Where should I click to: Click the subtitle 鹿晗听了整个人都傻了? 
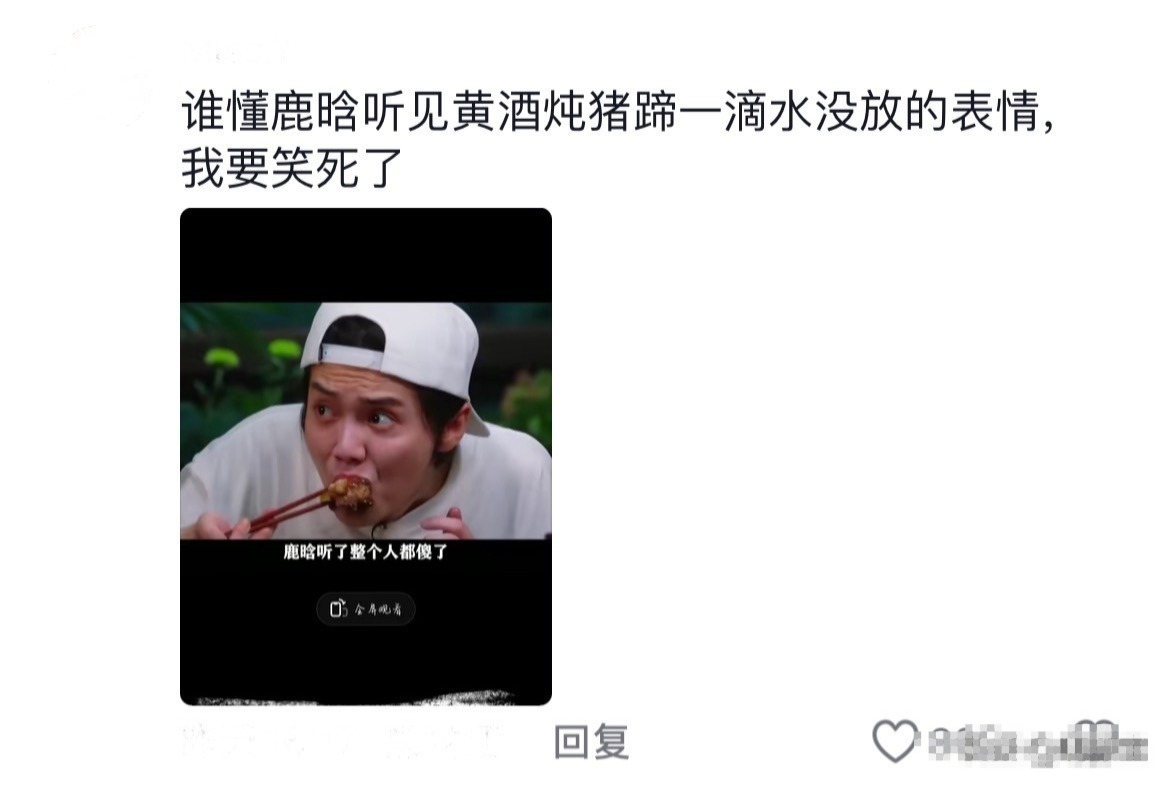366,552
